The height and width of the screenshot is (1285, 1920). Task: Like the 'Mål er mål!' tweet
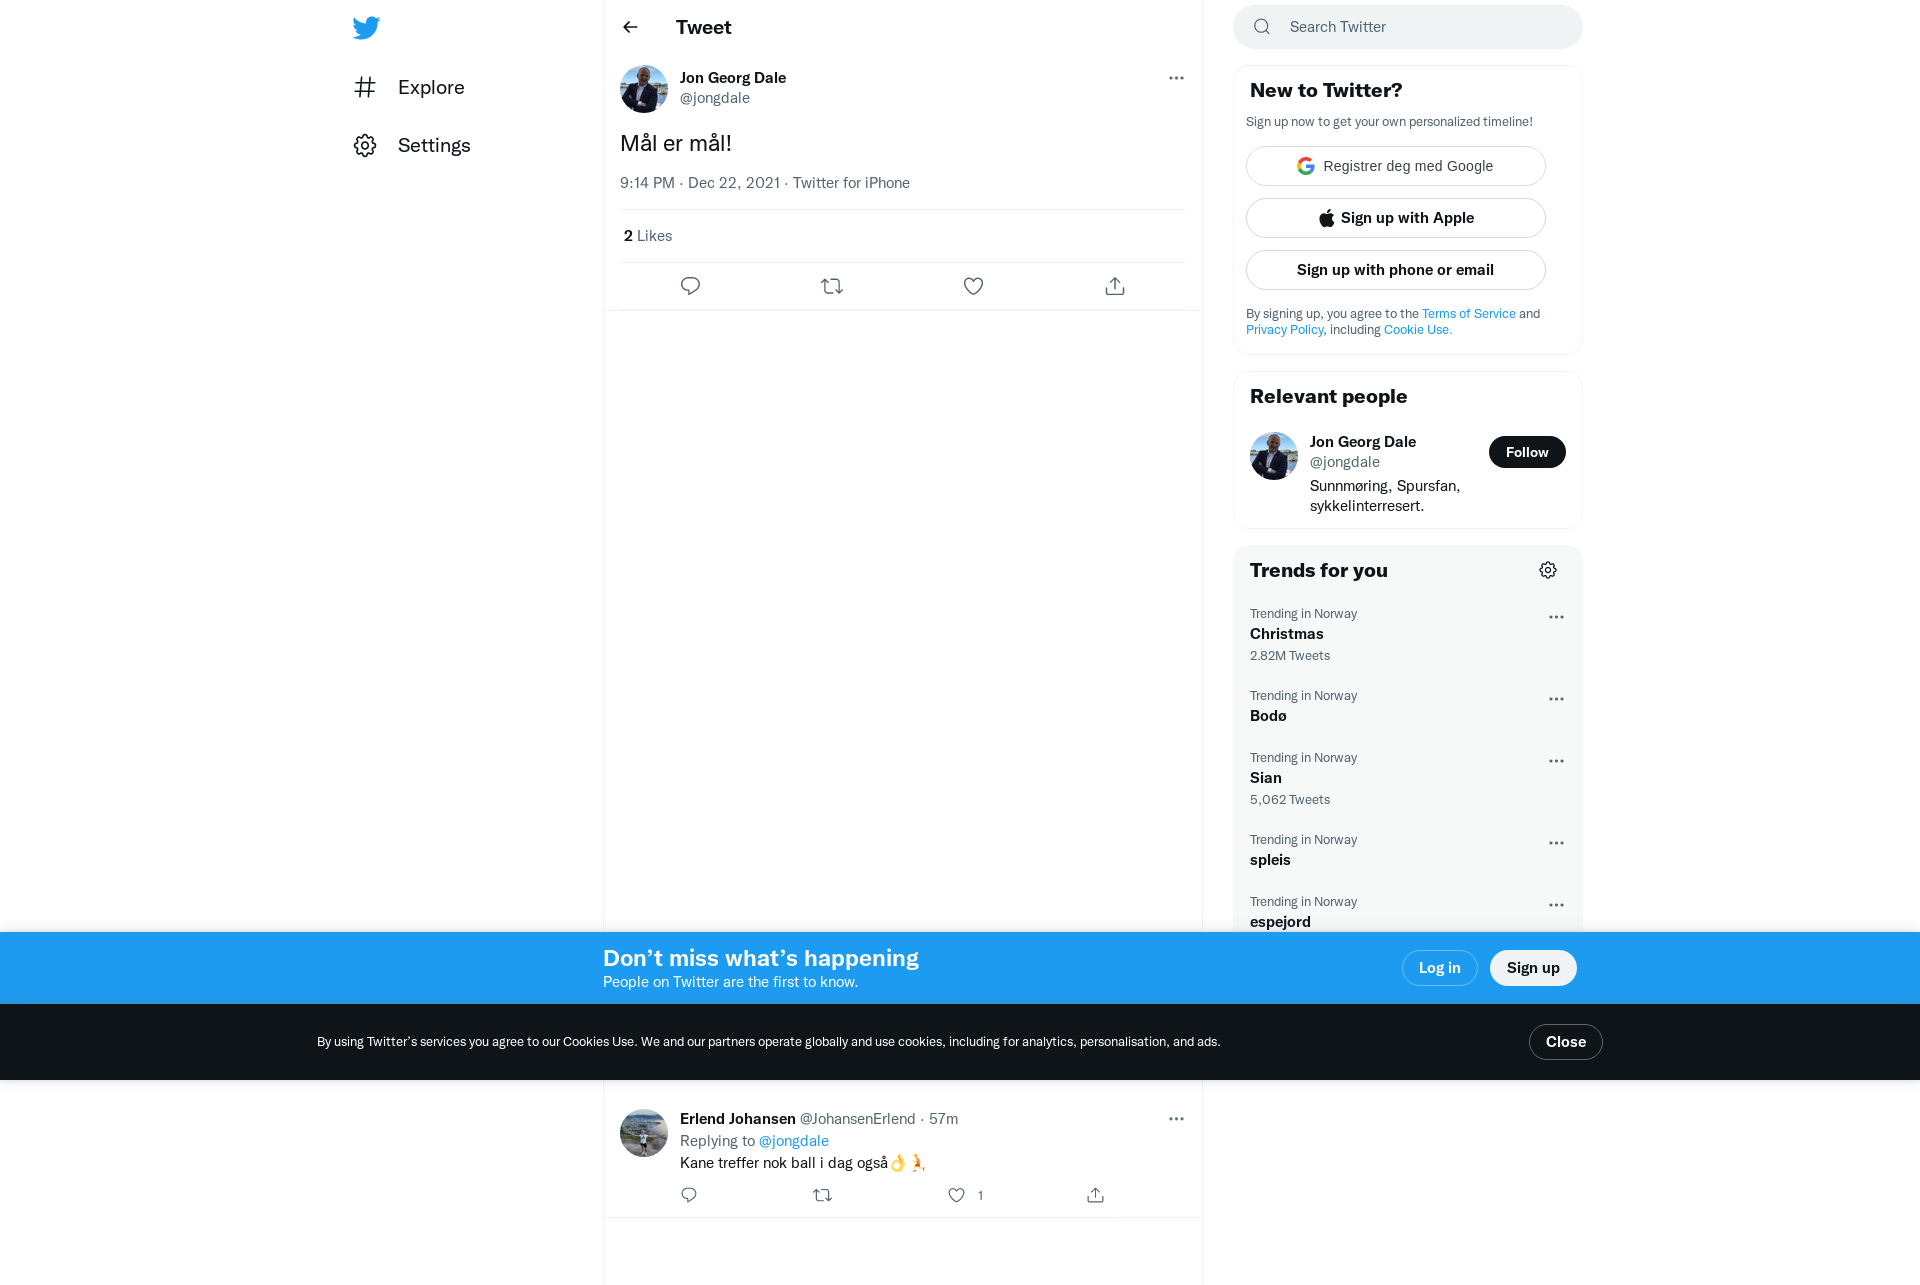[x=973, y=286]
